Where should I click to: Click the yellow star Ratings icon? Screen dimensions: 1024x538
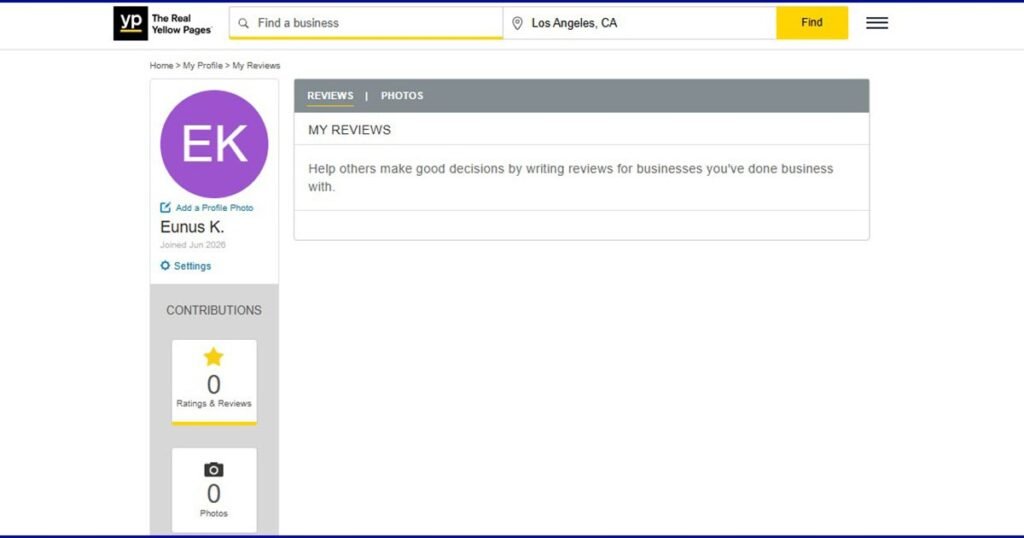[x=214, y=357]
